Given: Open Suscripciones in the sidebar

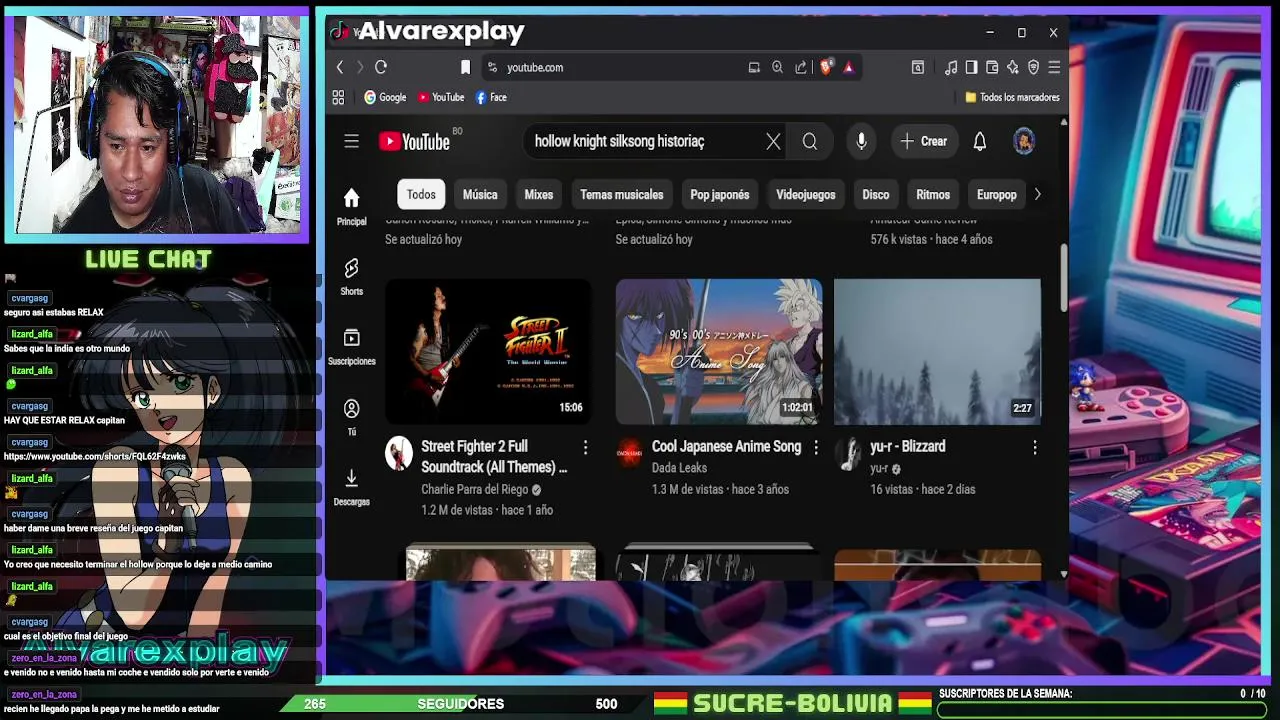Looking at the screenshot, I should coord(351,347).
